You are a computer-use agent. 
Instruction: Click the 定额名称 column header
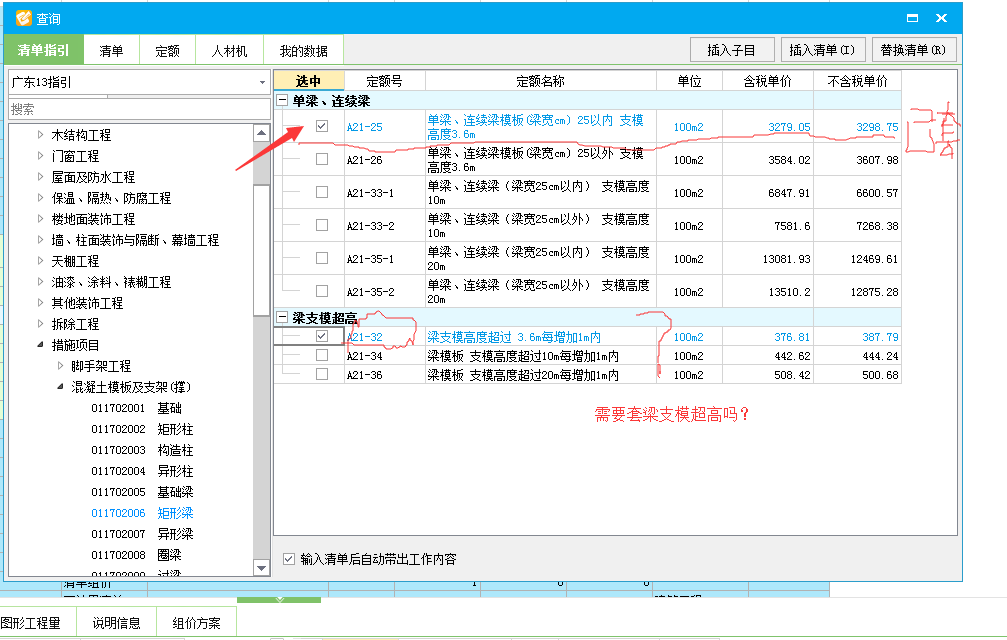pyautogui.click(x=541, y=81)
